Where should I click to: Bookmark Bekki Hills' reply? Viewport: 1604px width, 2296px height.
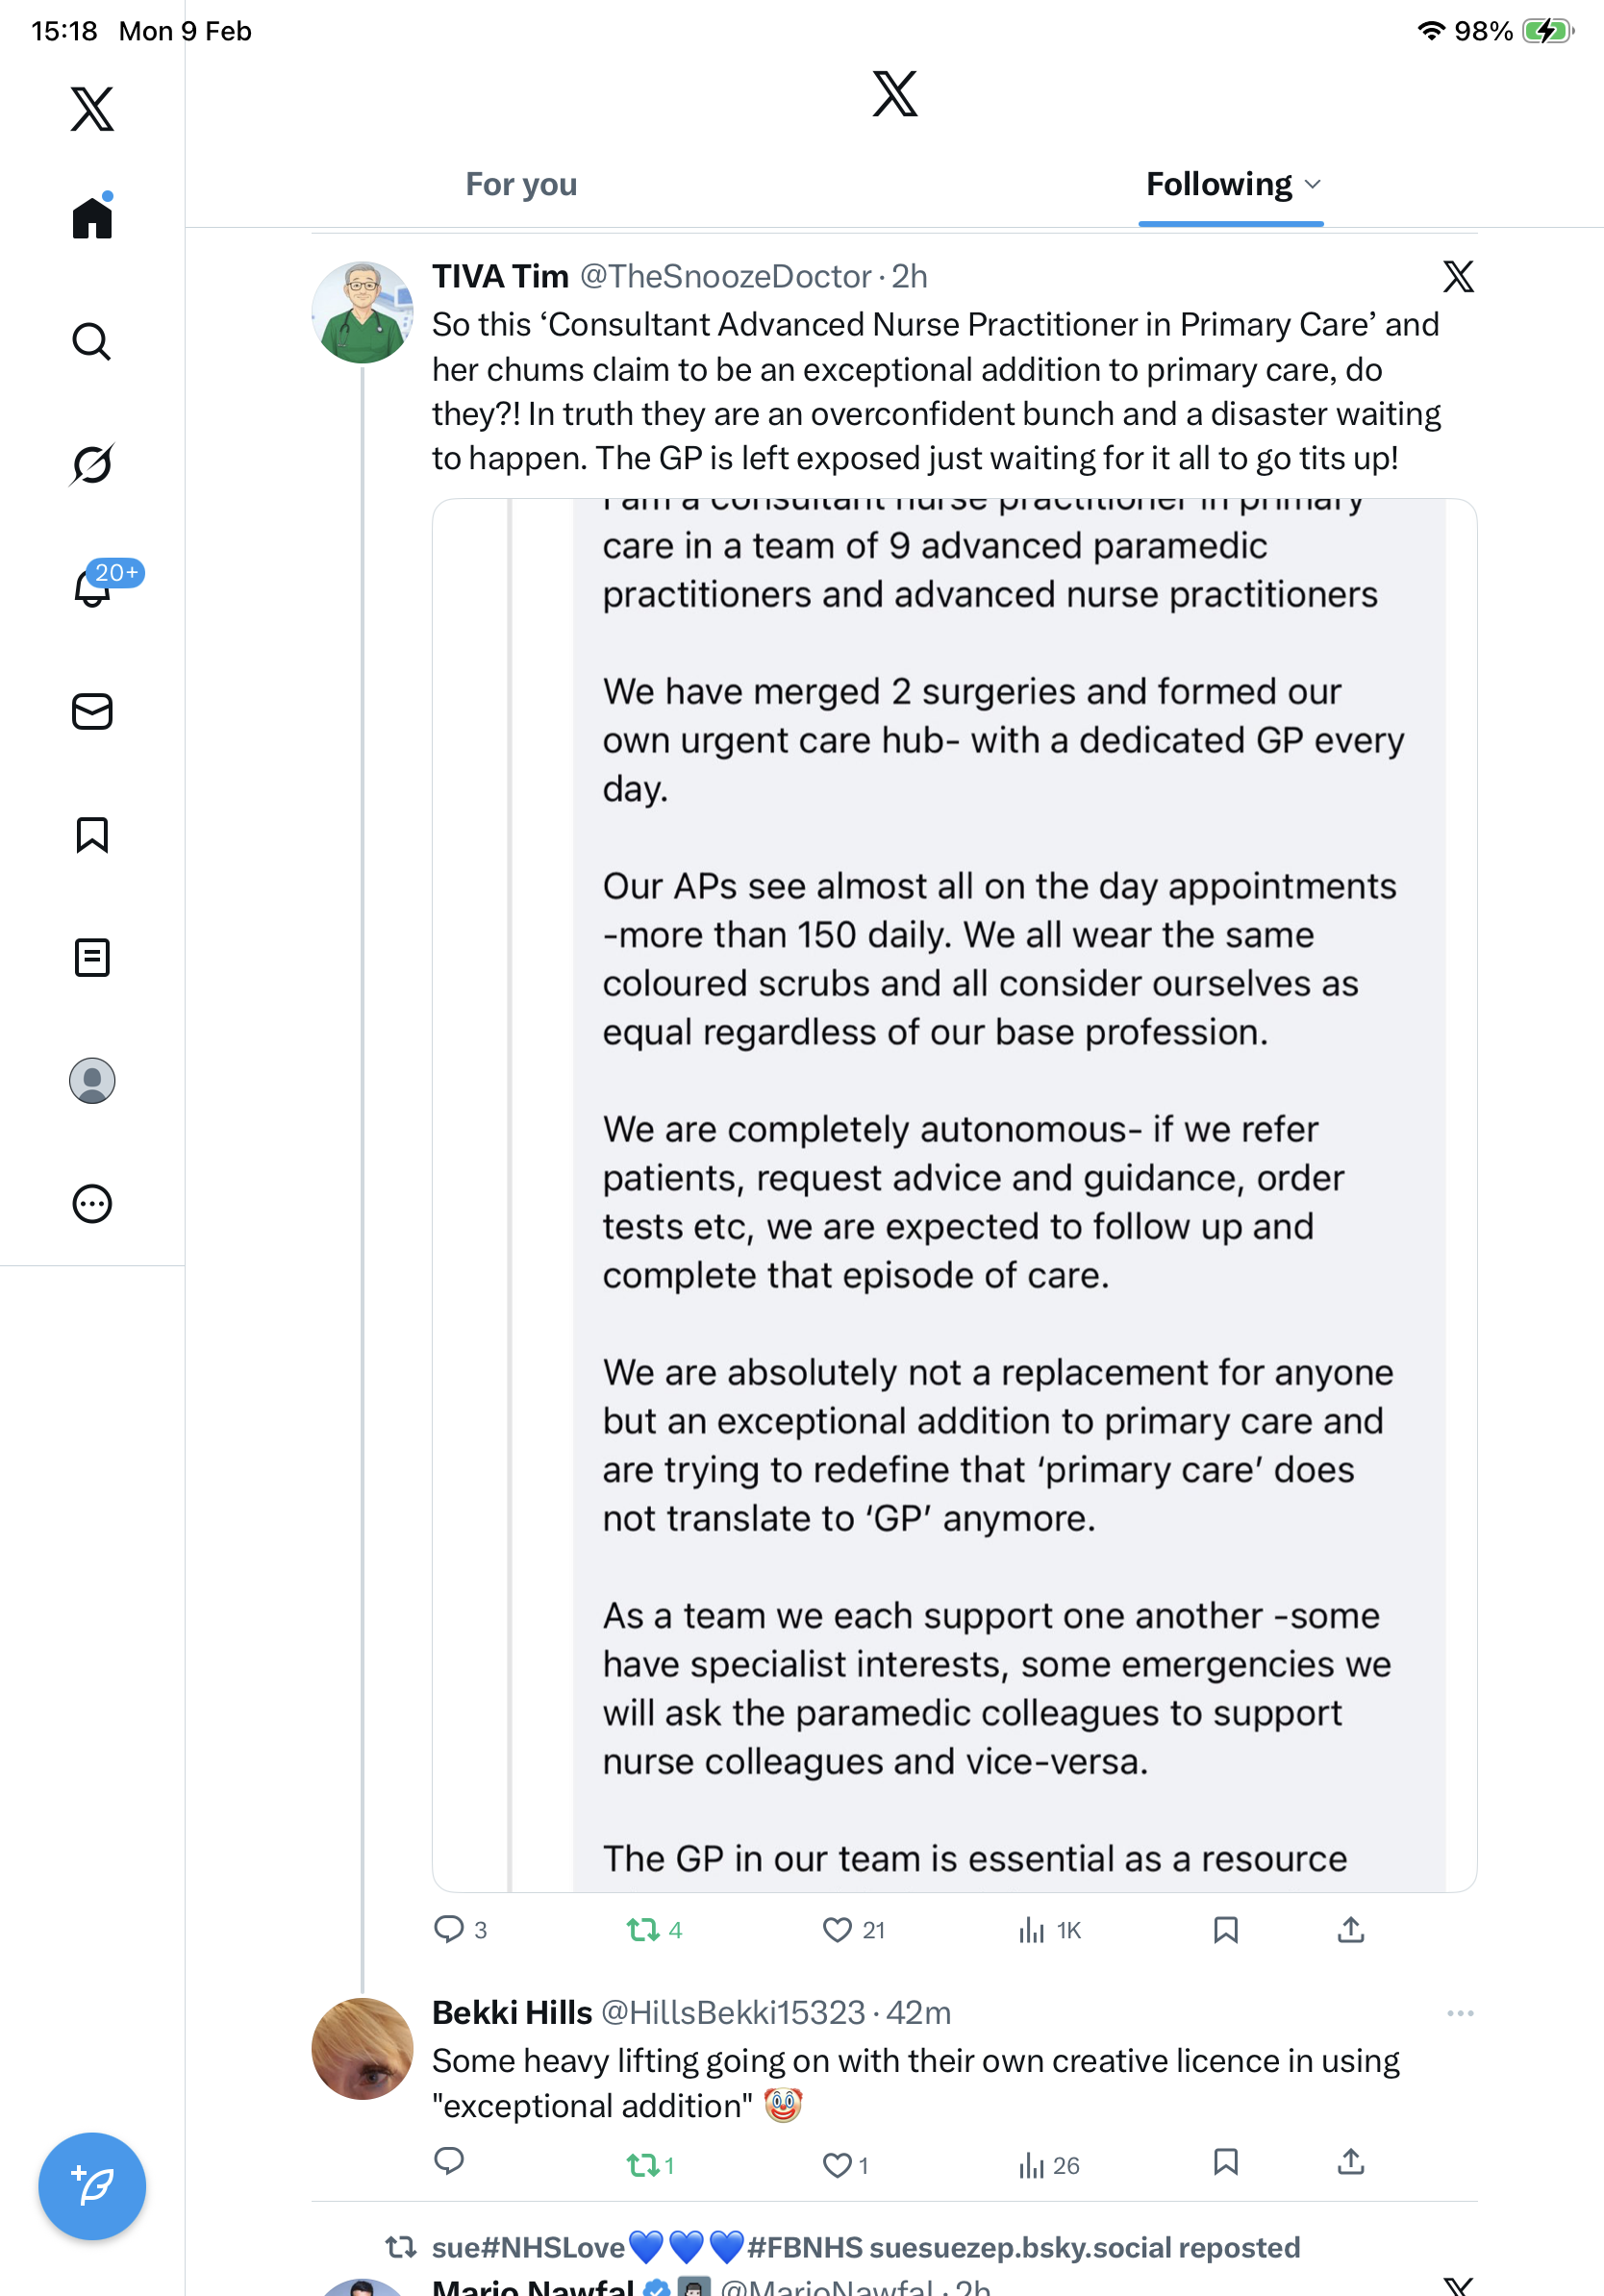pos(1225,2163)
